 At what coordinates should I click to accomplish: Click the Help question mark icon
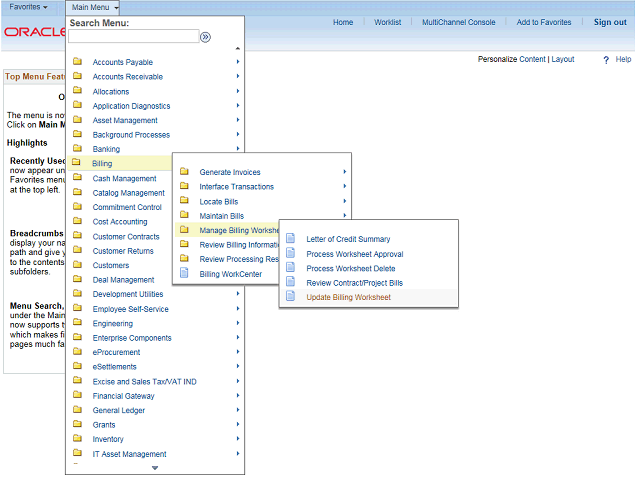606,60
